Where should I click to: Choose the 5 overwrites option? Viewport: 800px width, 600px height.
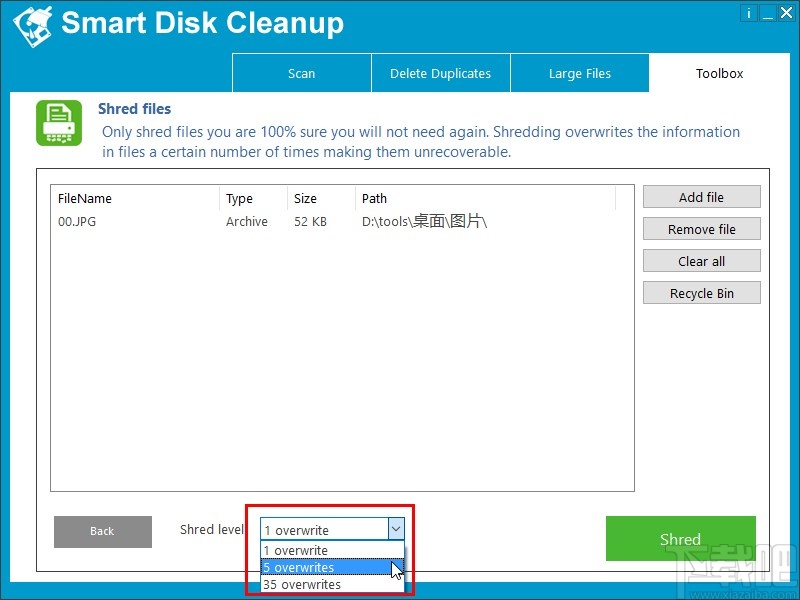coord(332,567)
